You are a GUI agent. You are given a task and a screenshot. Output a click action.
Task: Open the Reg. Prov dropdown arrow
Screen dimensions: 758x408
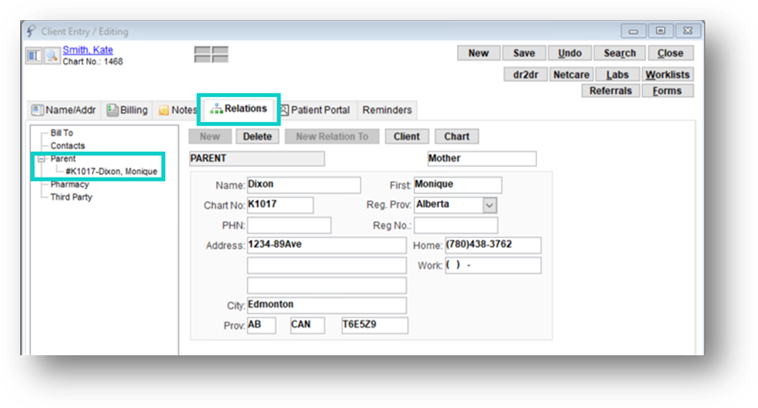click(489, 205)
